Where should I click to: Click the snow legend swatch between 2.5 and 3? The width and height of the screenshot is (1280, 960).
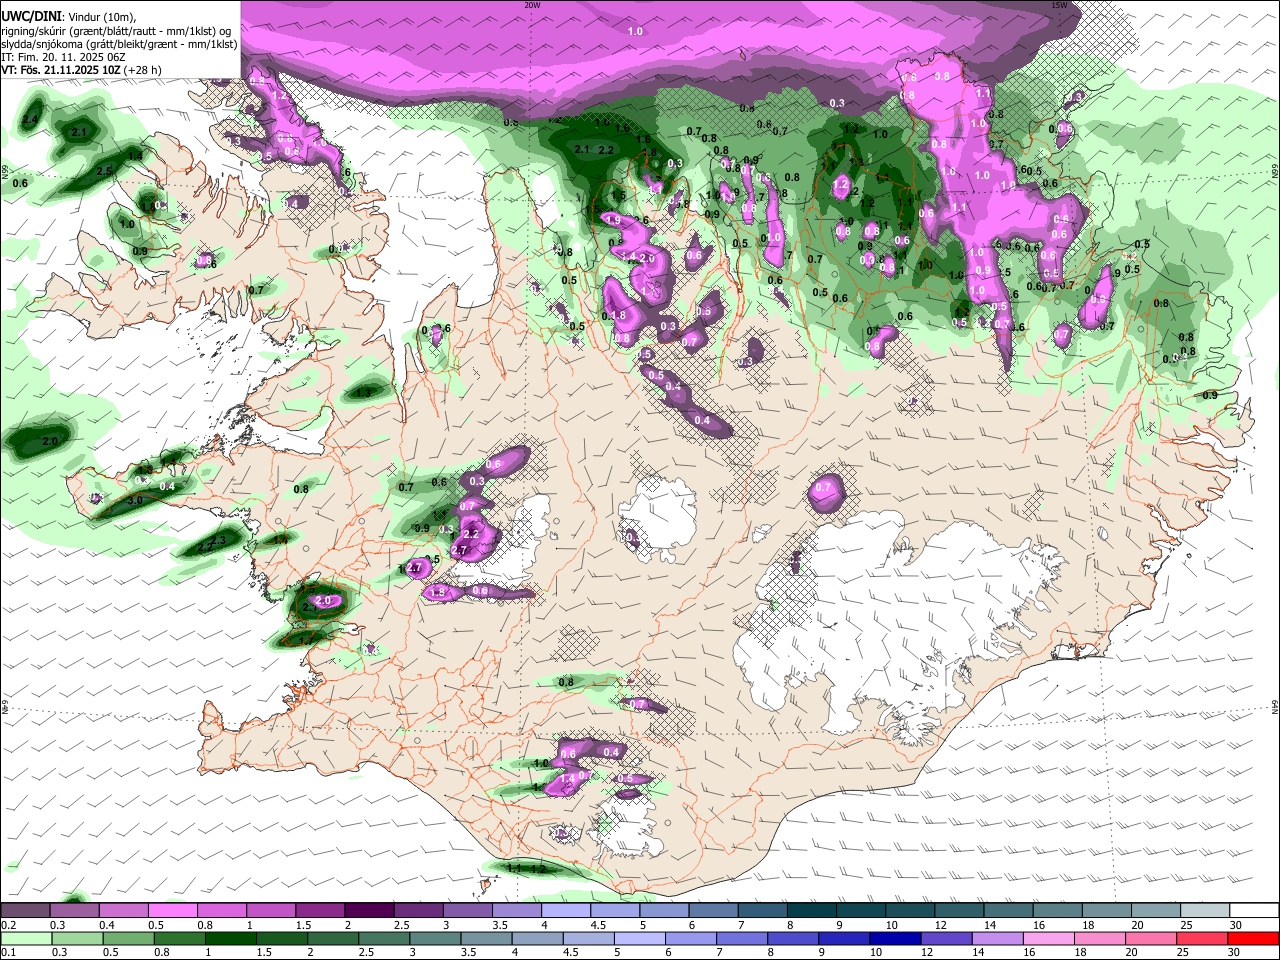418,910
